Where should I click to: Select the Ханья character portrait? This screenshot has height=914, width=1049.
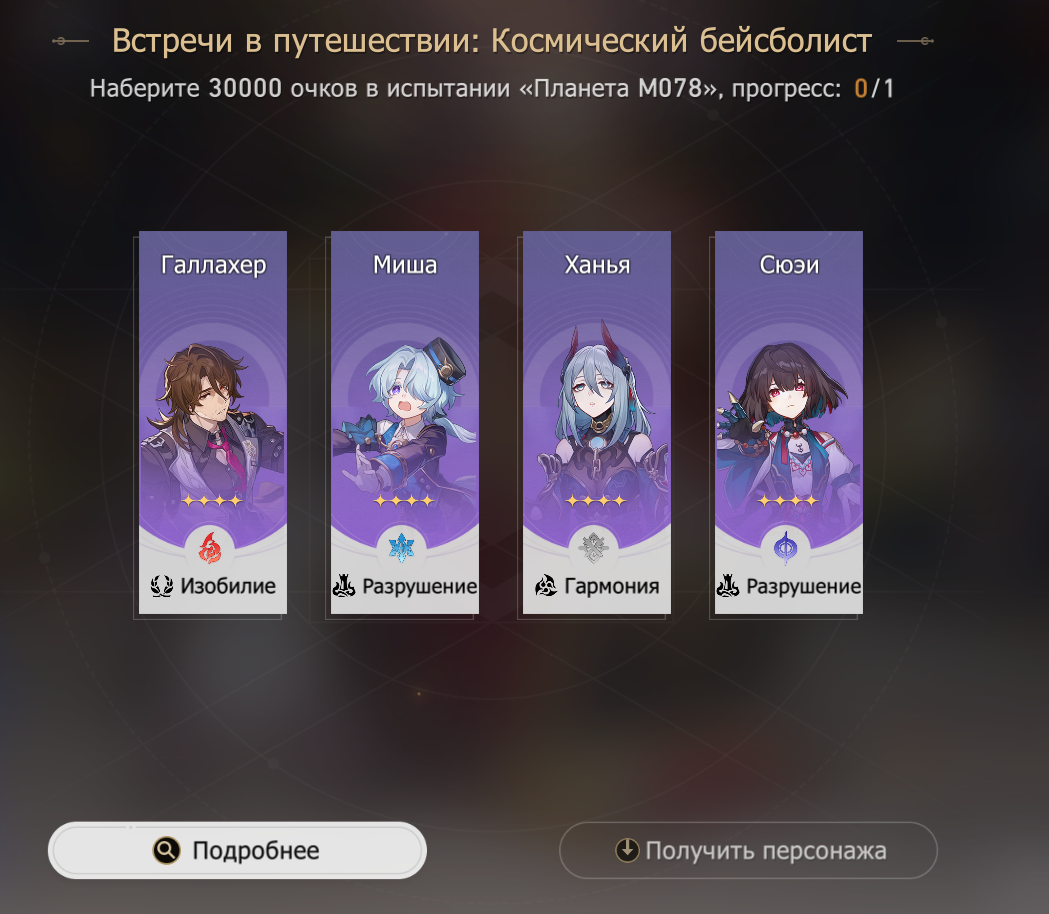(597, 422)
